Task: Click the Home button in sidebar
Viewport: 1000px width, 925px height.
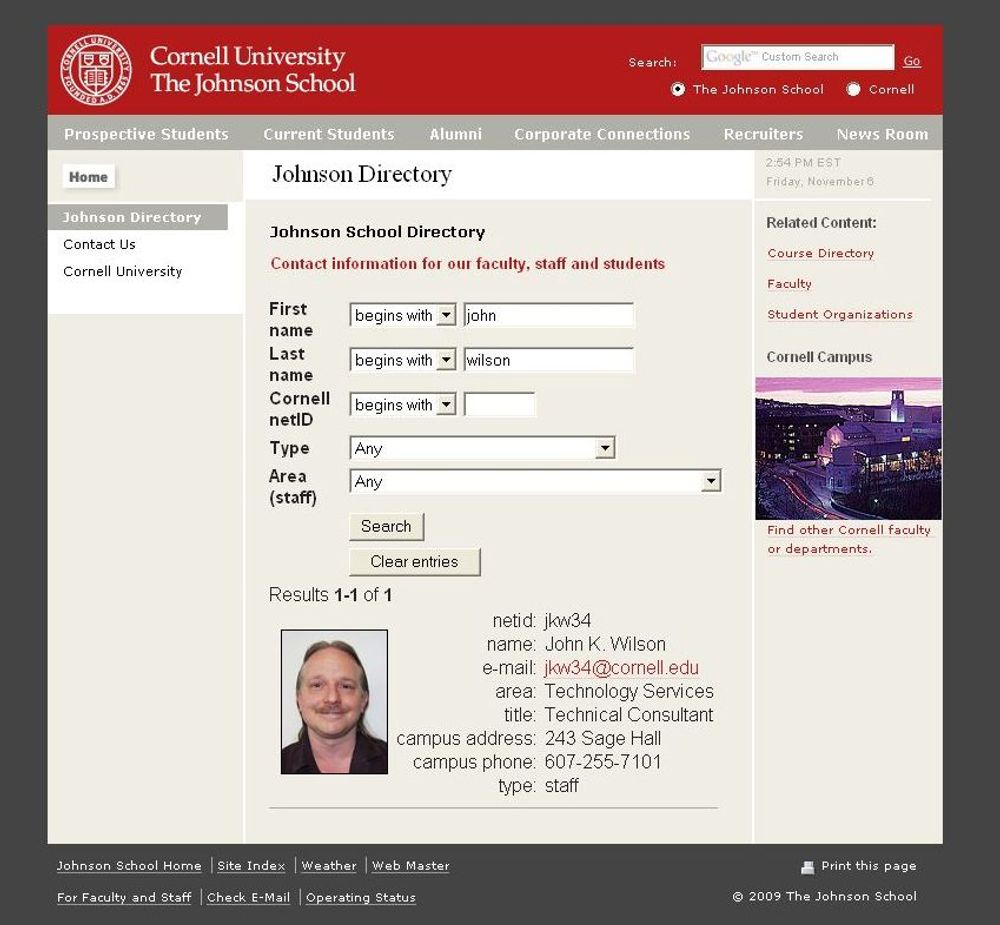Action: click(x=89, y=177)
